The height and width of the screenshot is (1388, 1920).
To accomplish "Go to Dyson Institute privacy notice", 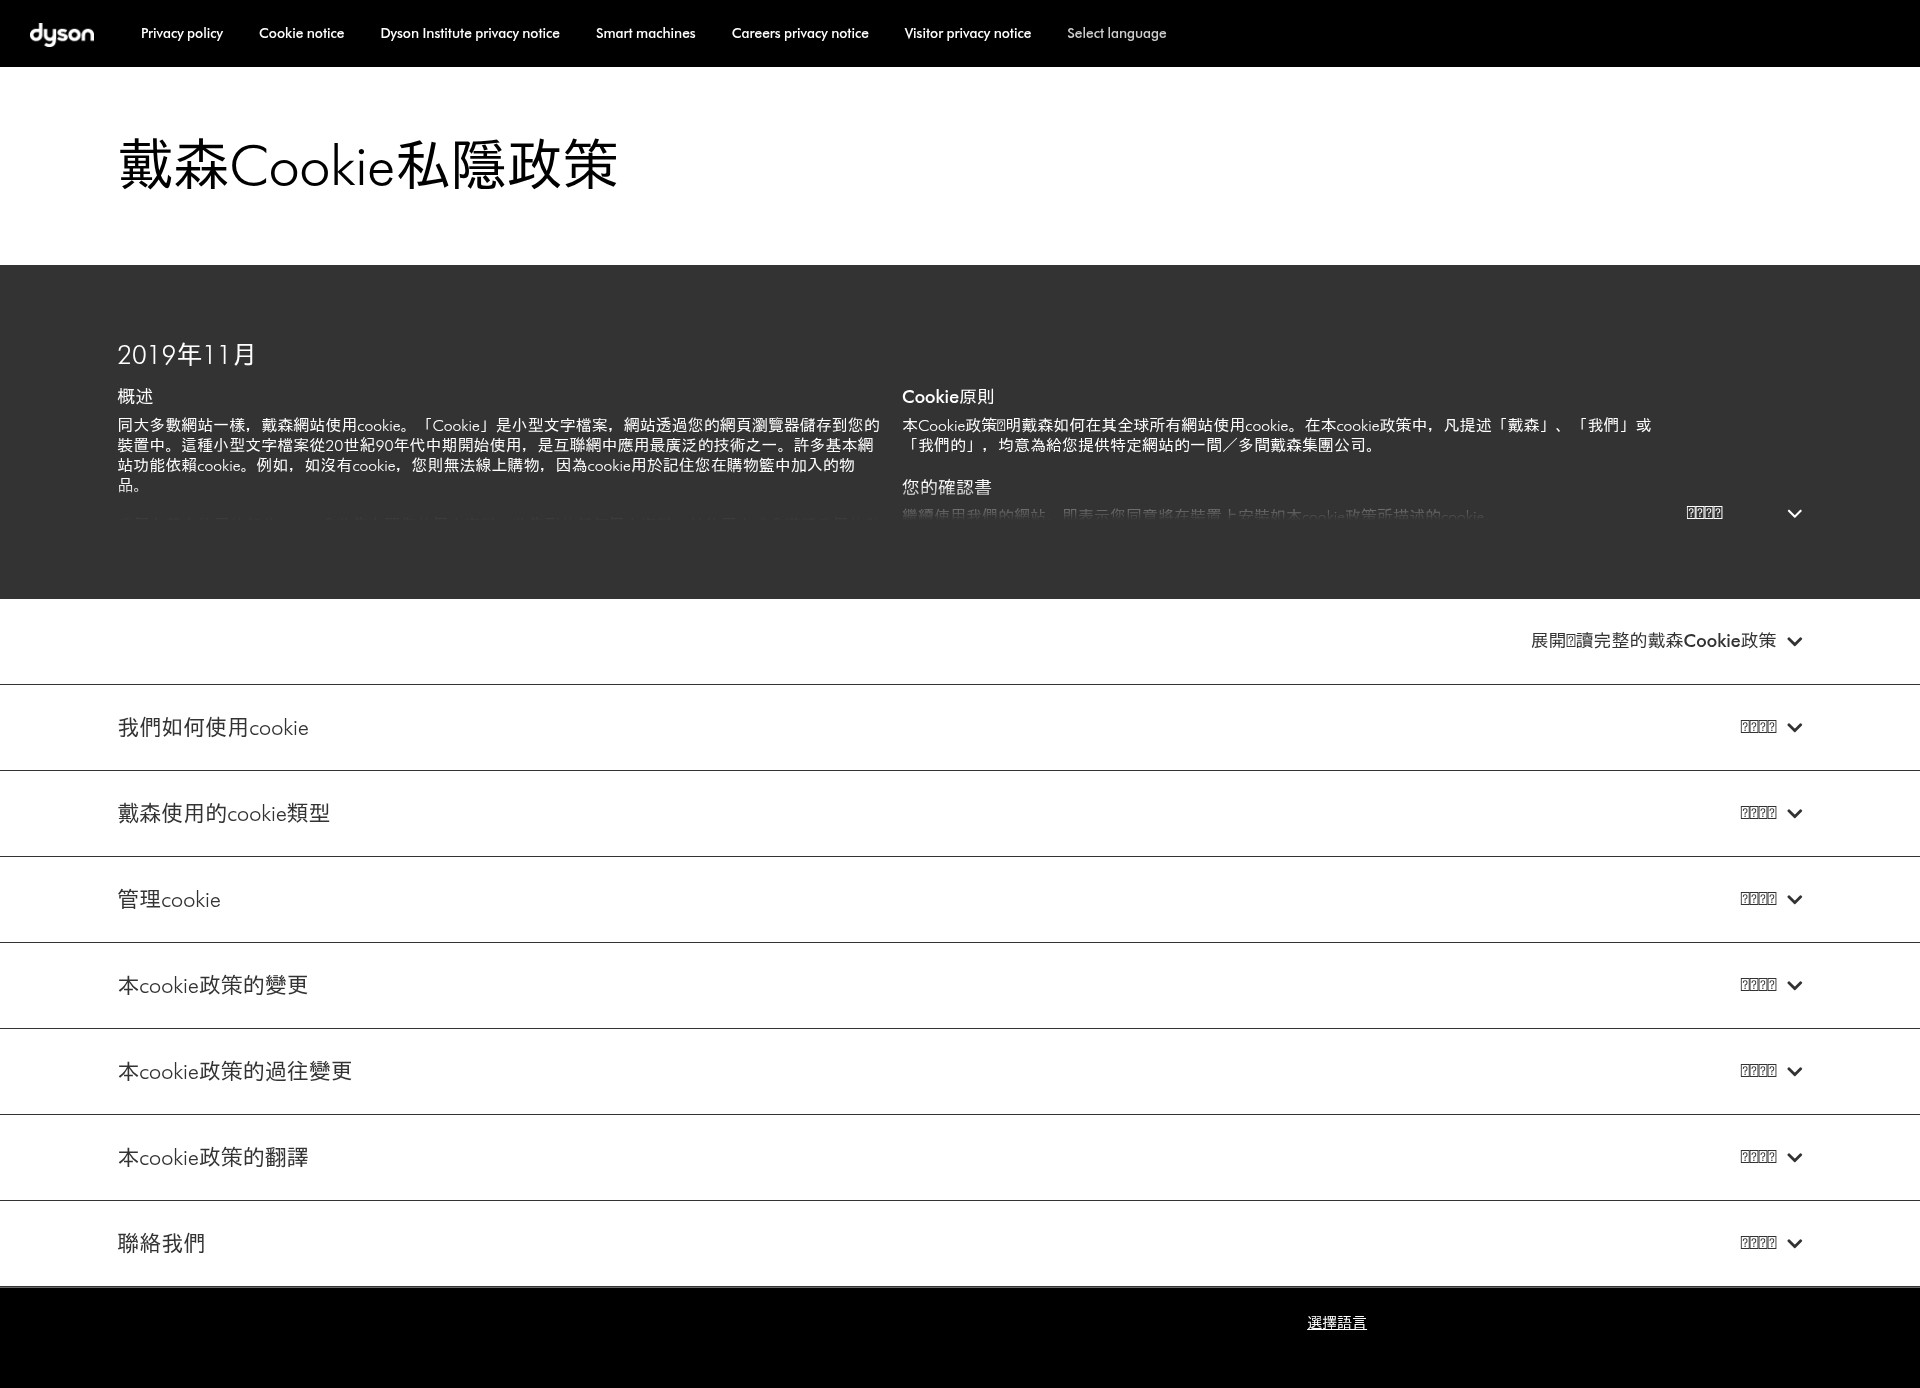I will 470,33.
